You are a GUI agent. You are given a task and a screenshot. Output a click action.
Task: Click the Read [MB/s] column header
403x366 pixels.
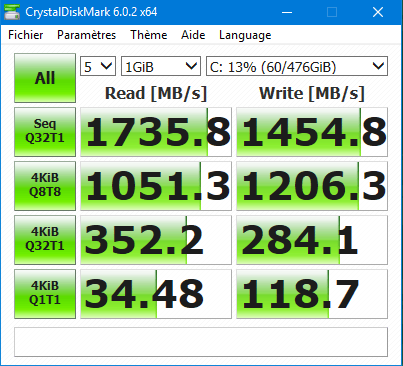156,93
